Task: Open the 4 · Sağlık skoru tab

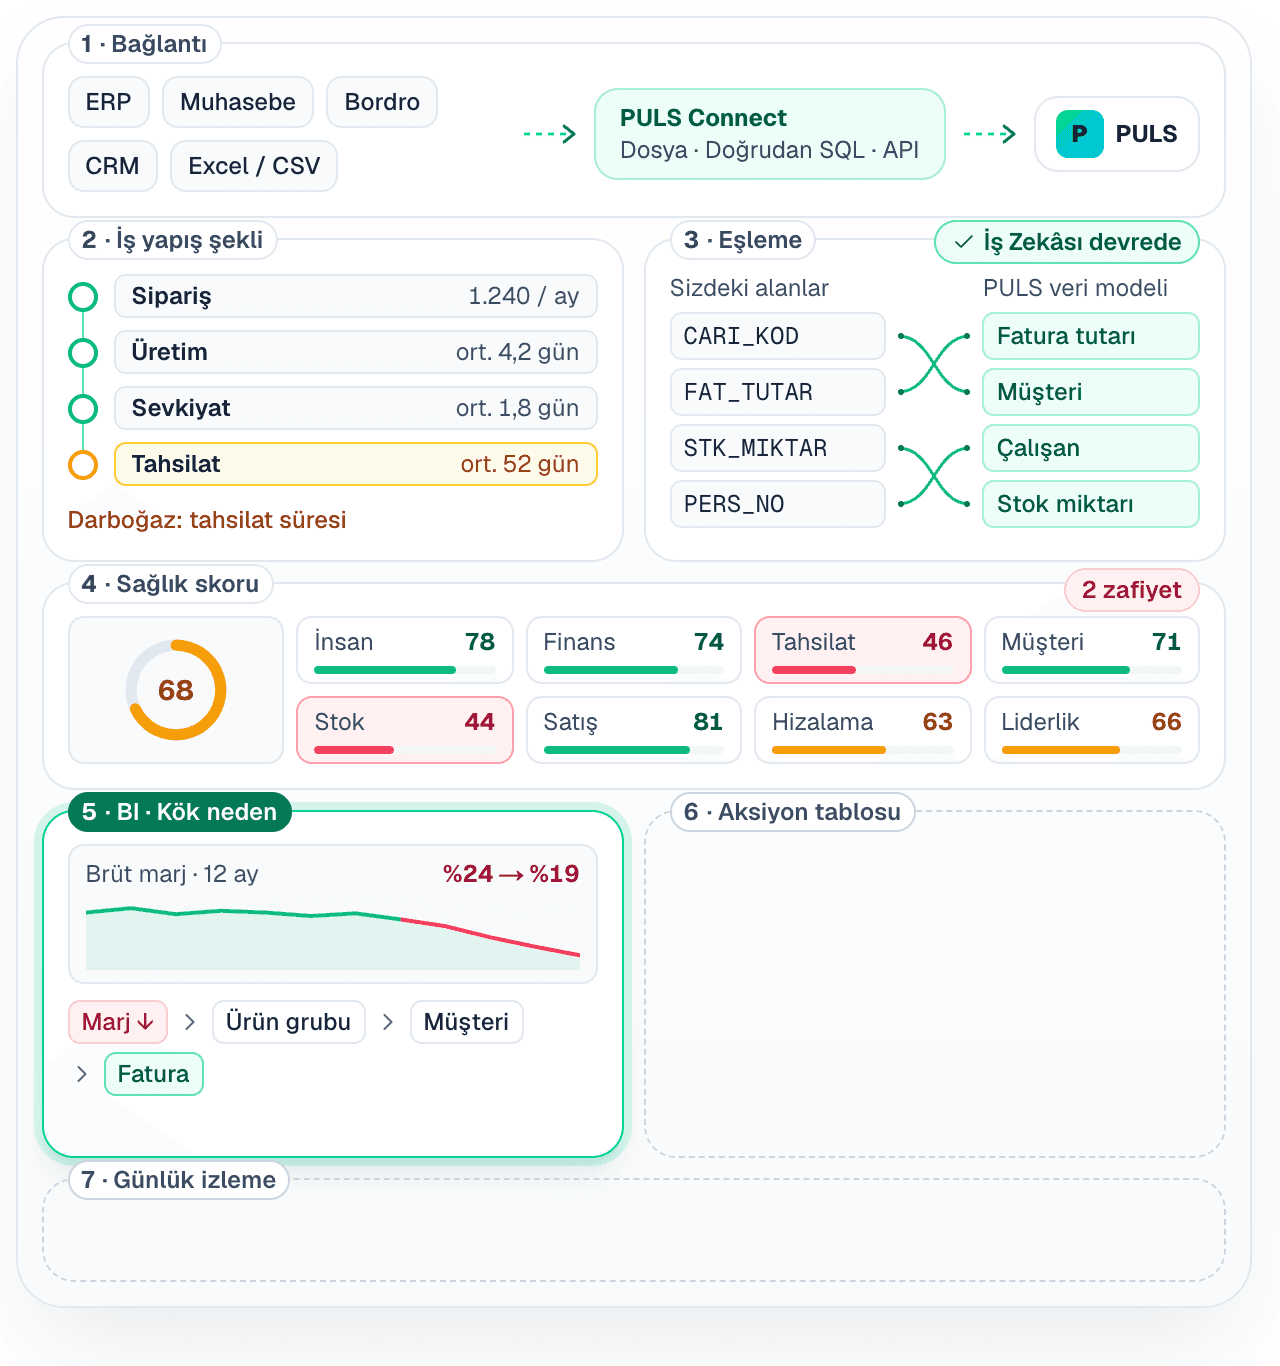Action: click(x=171, y=584)
